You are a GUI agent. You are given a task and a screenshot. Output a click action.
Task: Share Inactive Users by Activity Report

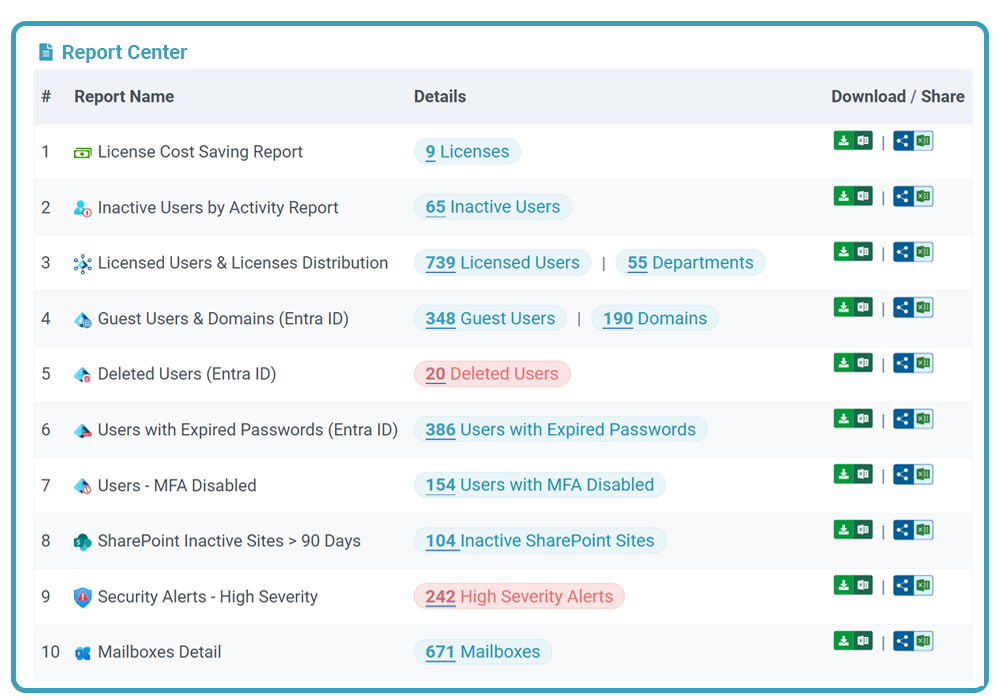coord(913,196)
